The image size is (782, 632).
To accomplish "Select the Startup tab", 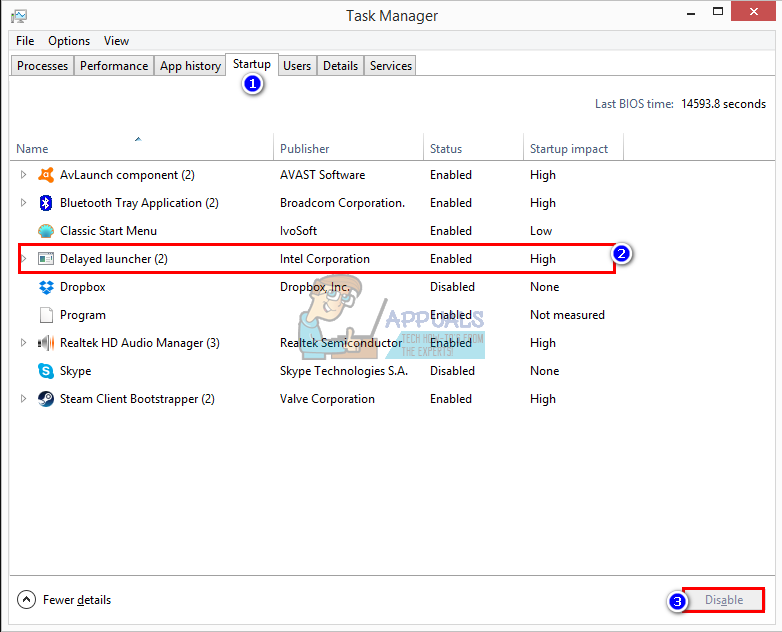I will tap(252, 64).
